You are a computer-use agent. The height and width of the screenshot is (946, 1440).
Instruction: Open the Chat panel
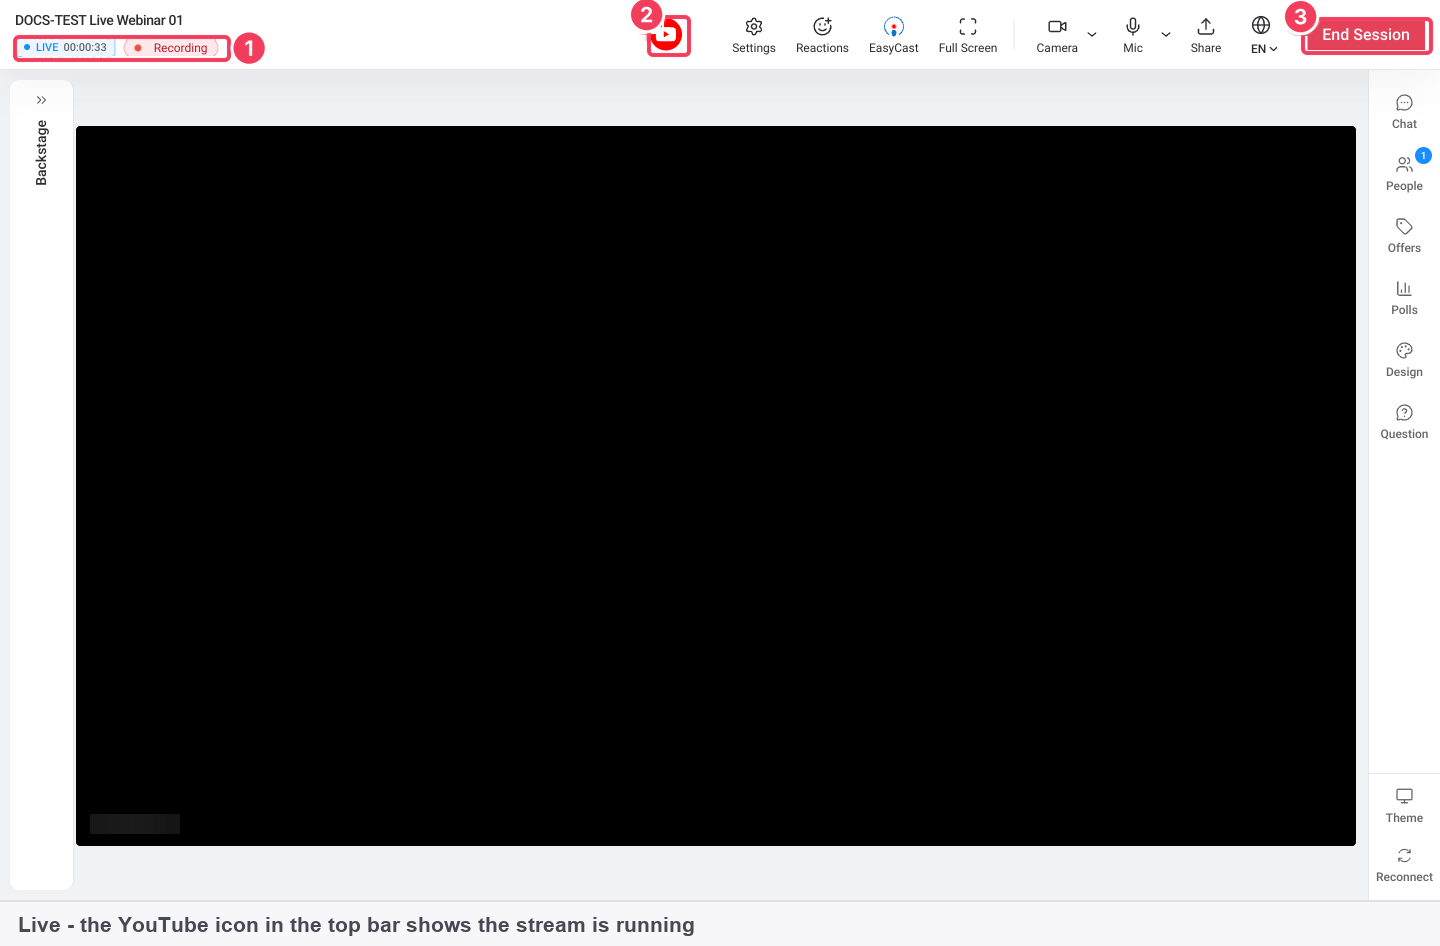[1404, 112]
